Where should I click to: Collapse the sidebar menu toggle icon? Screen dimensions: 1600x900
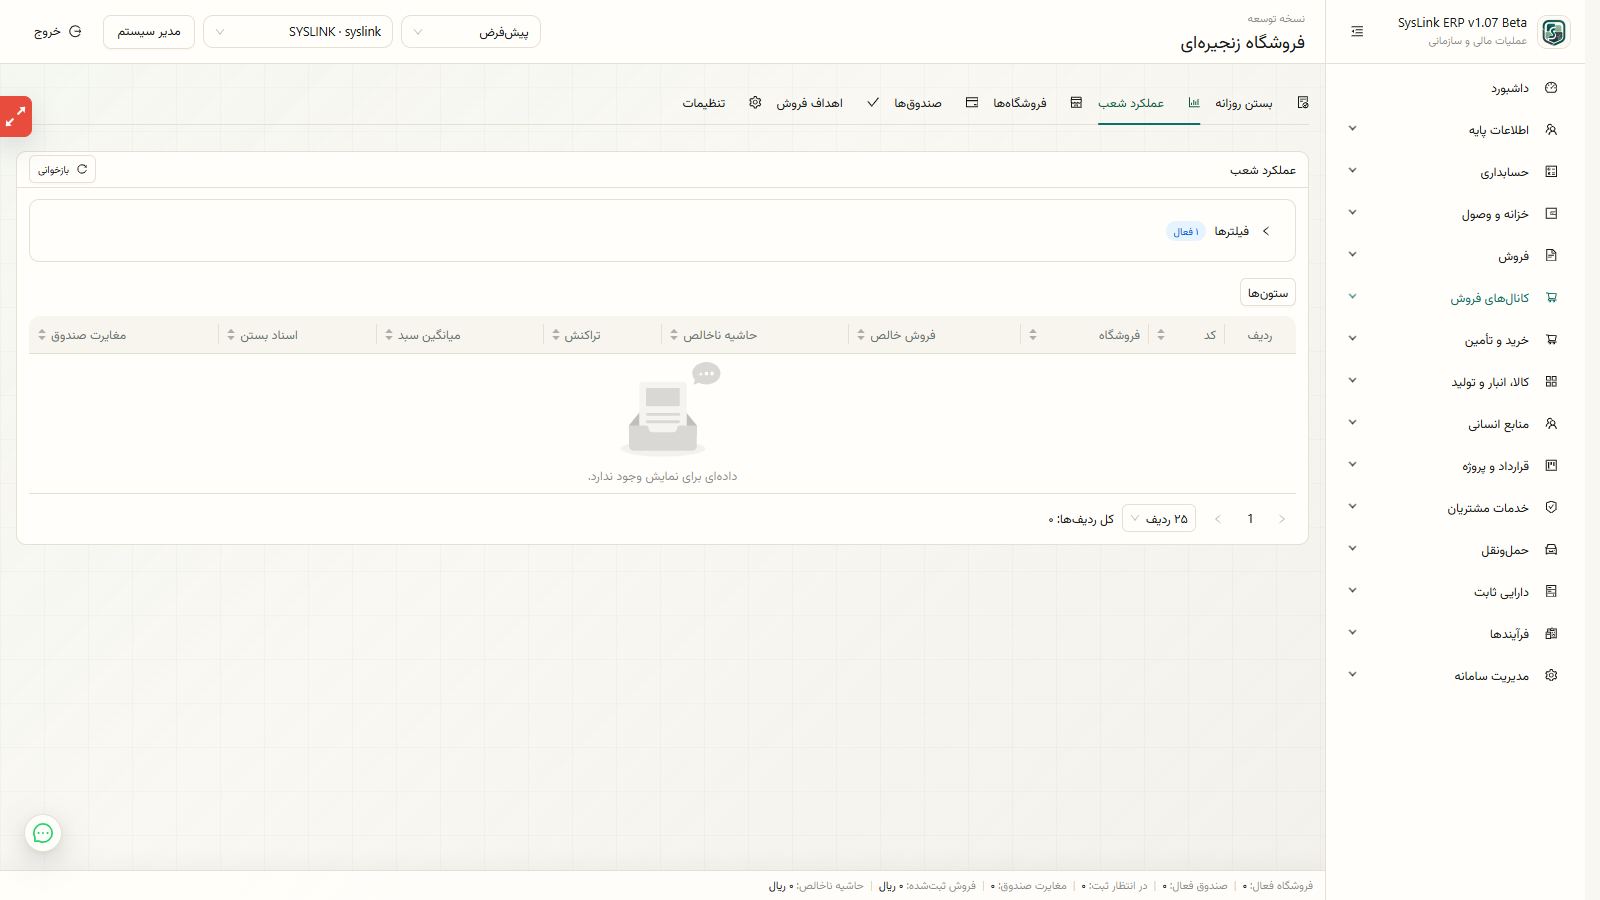tap(1357, 32)
